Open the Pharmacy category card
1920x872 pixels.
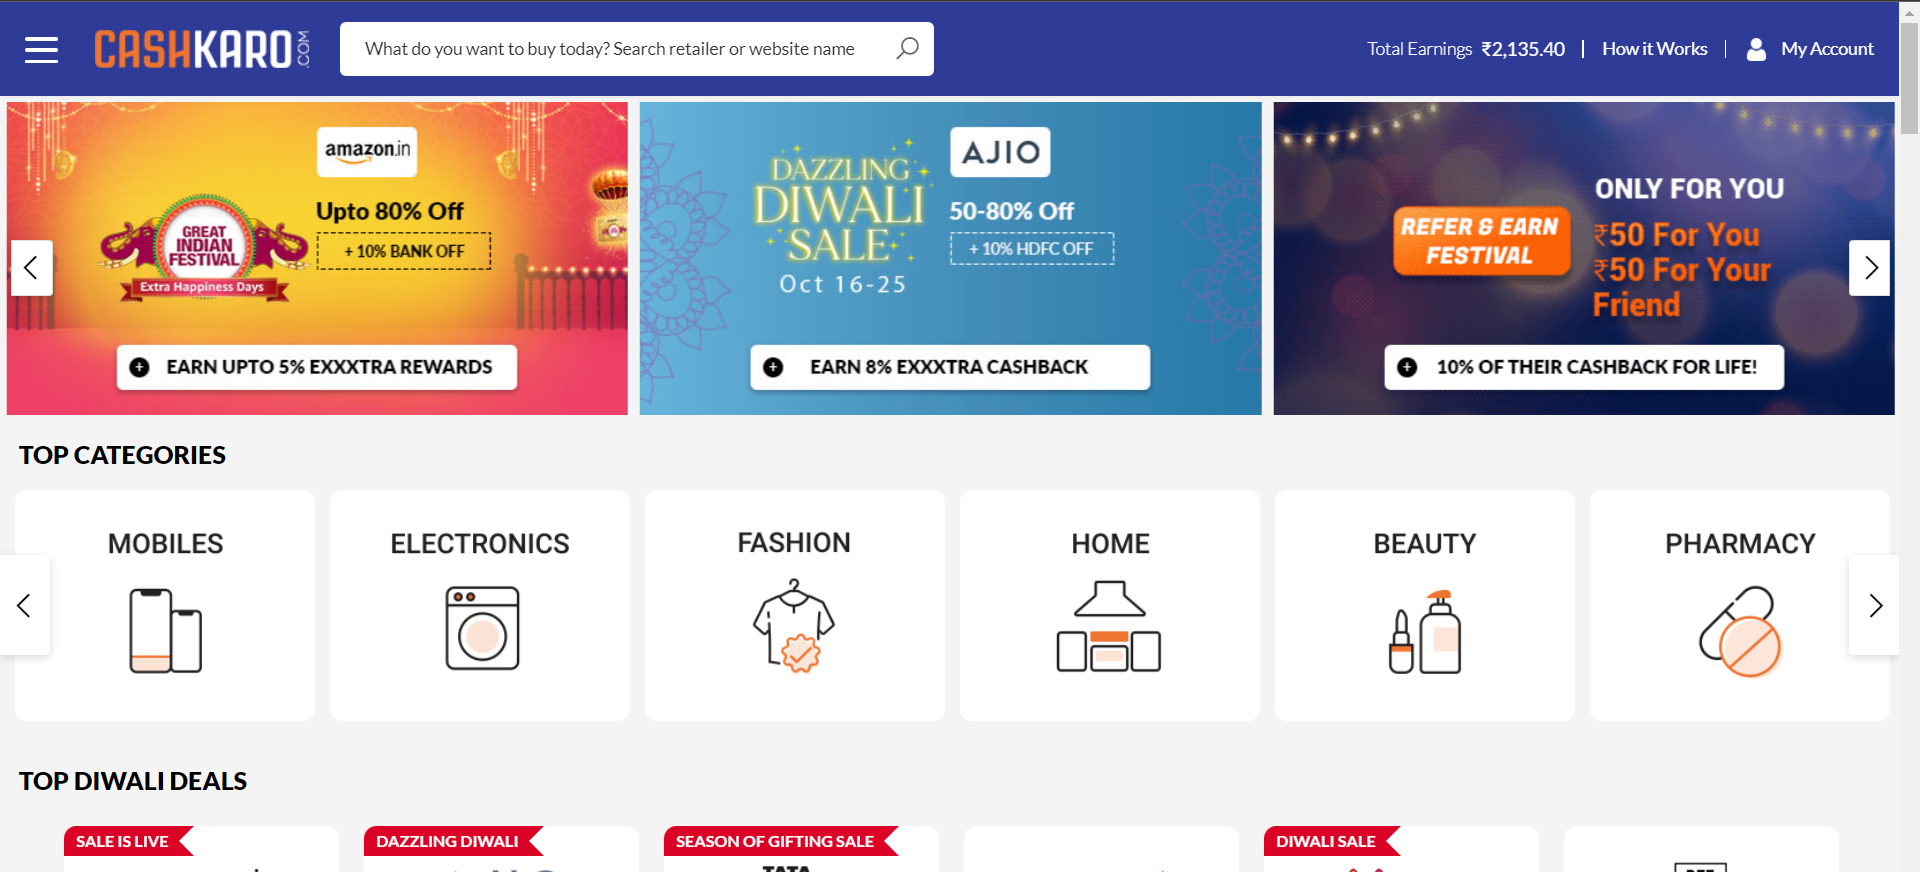[x=1740, y=605]
